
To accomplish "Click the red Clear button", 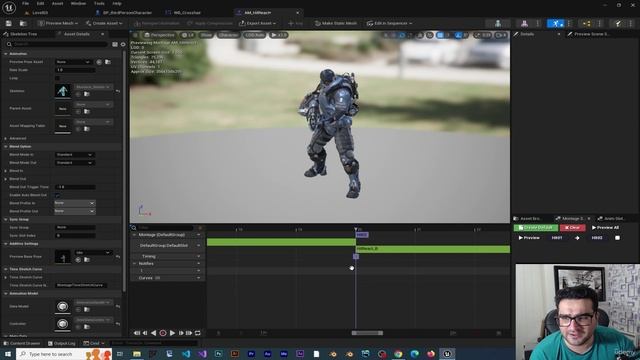I will [x=572, y=228].
